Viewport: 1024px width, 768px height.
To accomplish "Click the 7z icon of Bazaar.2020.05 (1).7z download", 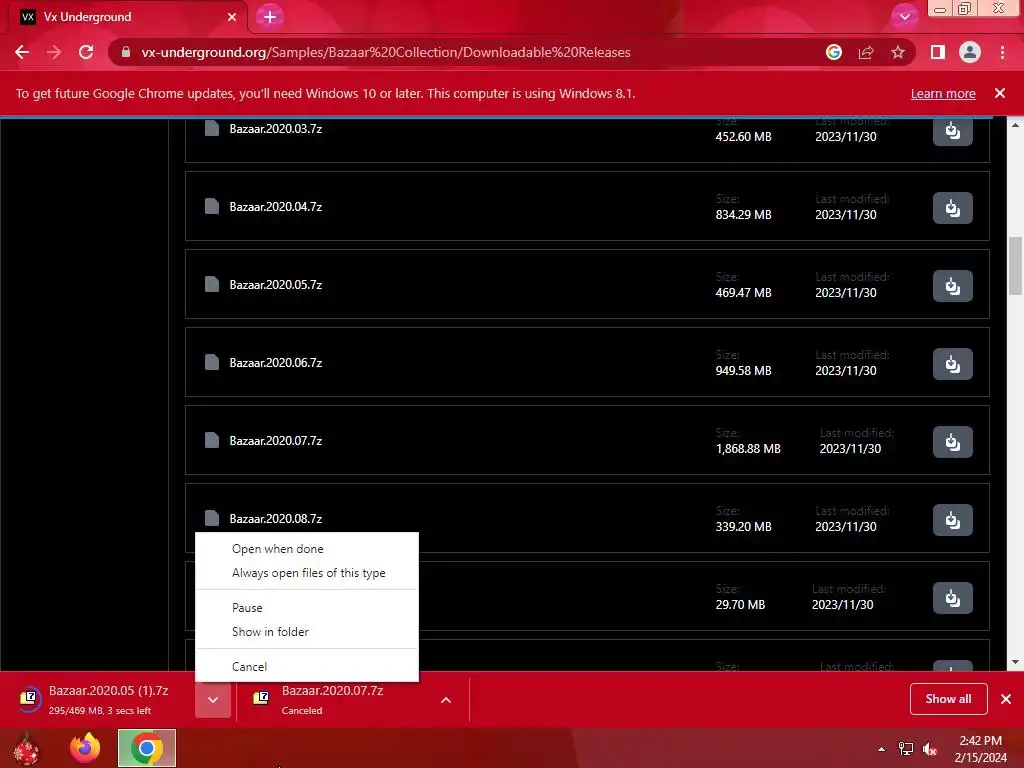I will pos(29,699).
